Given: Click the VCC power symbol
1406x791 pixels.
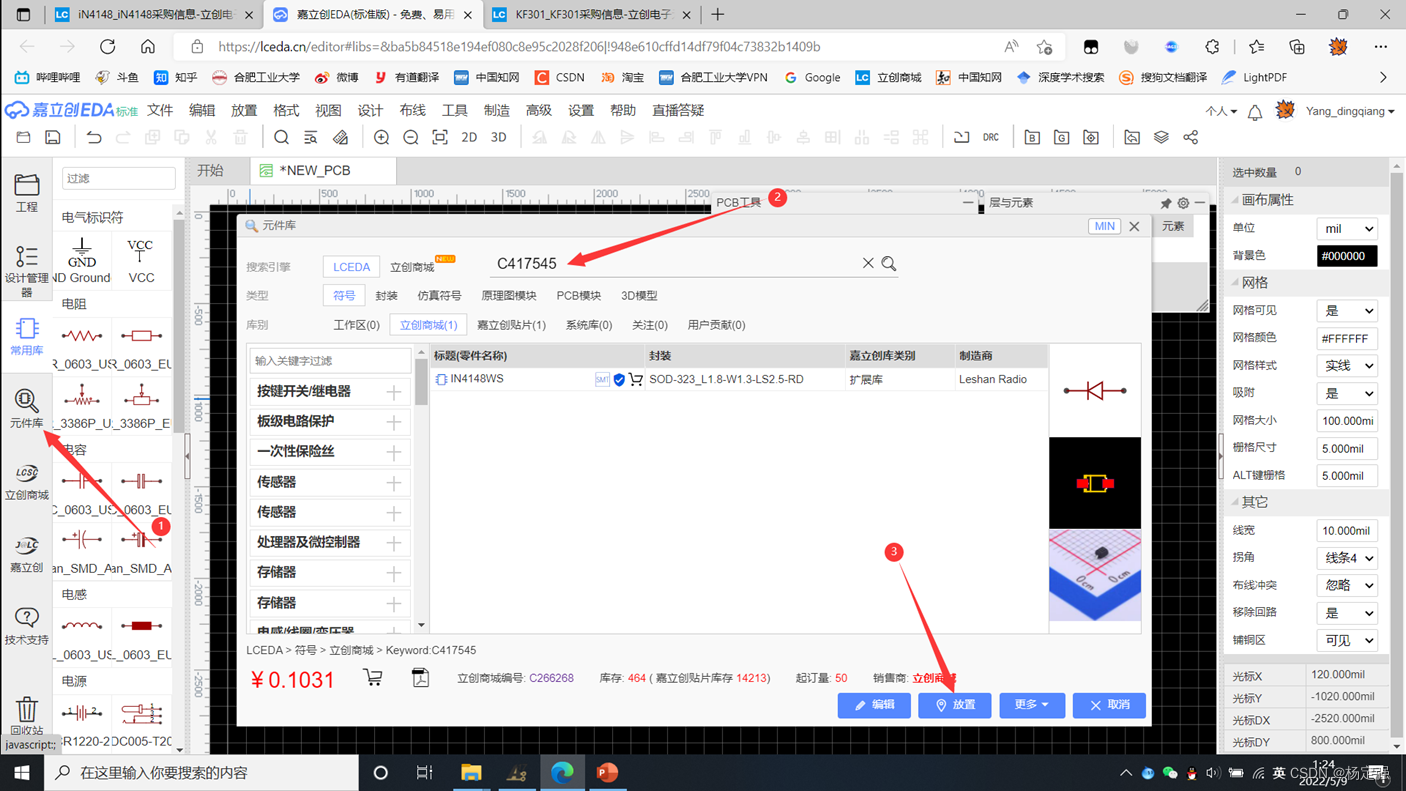Looking at the screenshot, I should tap(141, 261).
